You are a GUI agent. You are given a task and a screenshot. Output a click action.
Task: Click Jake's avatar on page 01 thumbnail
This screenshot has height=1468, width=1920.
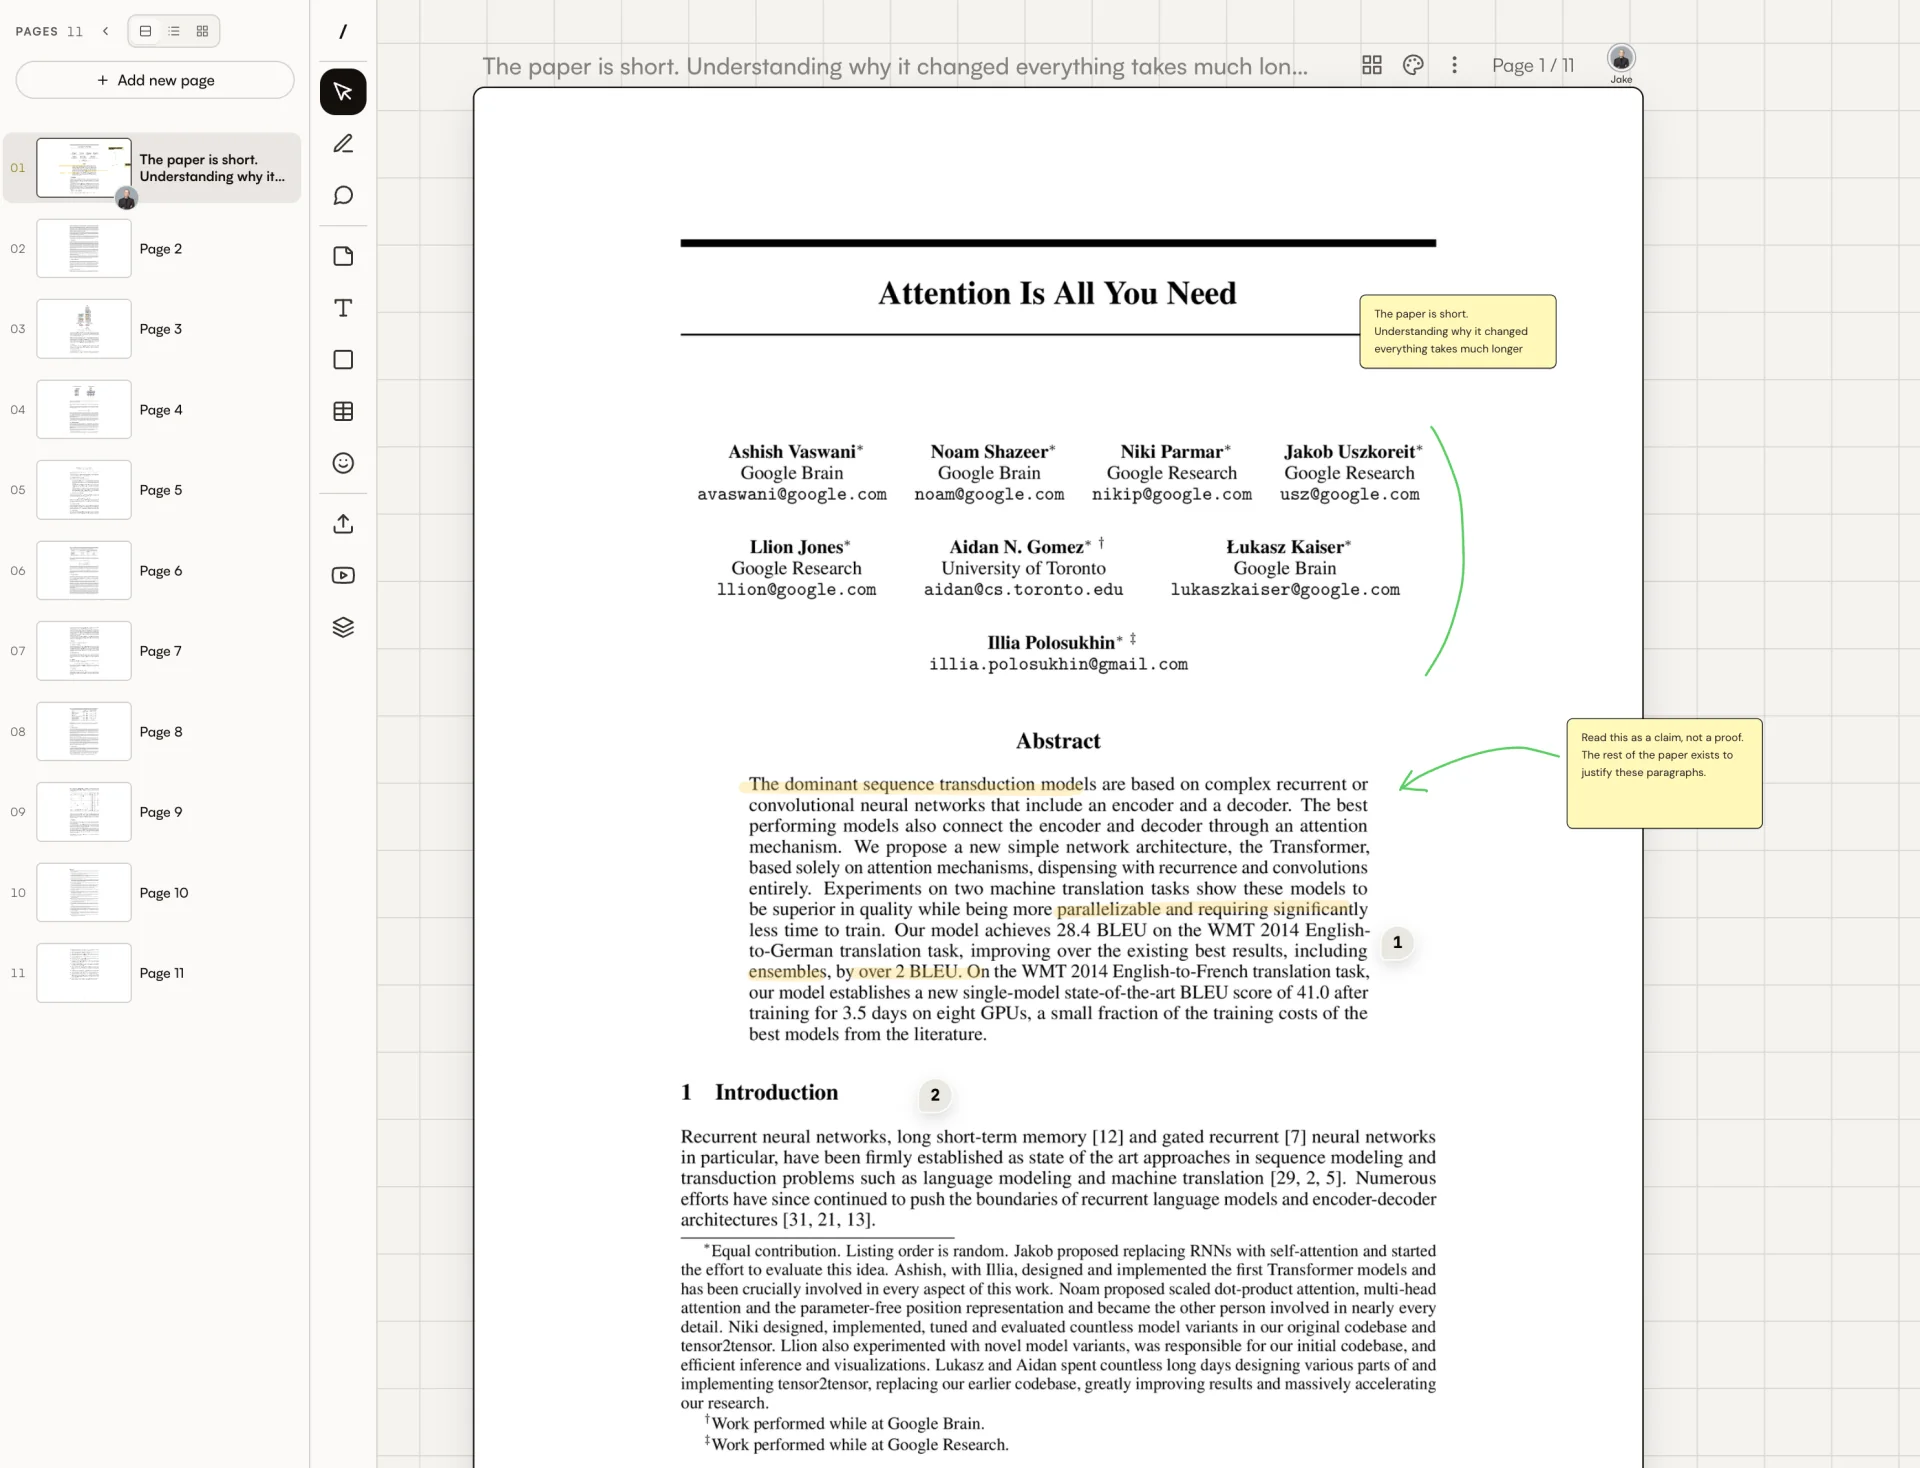[126, 198]
